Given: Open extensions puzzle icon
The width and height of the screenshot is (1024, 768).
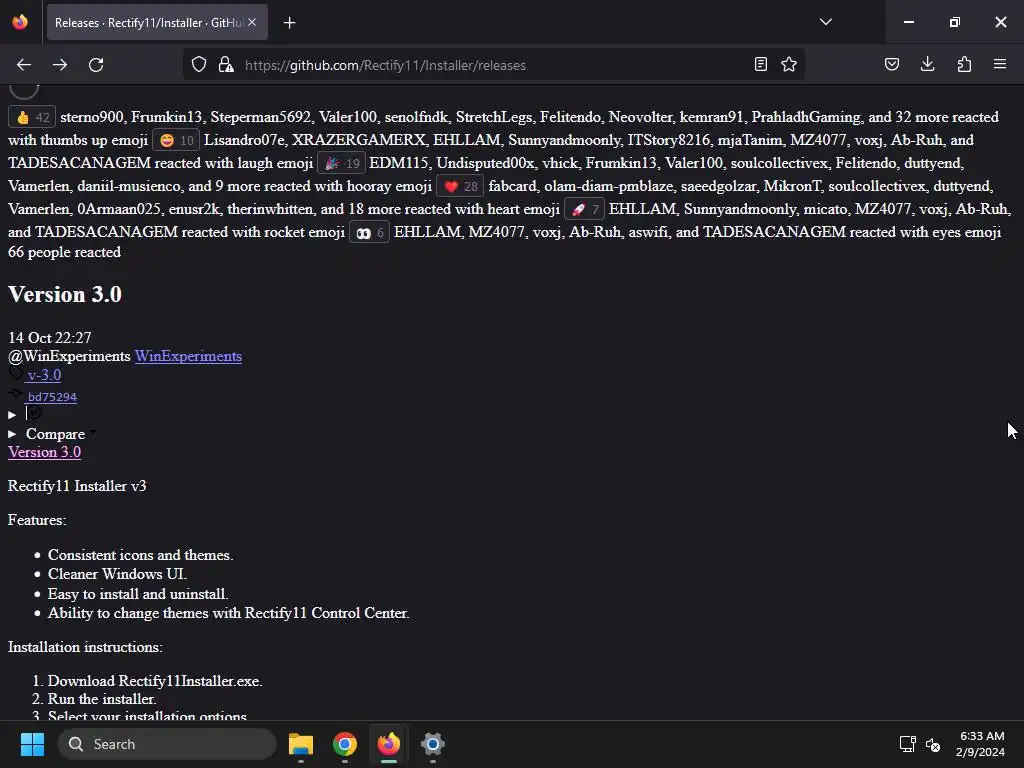Looking at the screenshot, I should click(964, 65).
